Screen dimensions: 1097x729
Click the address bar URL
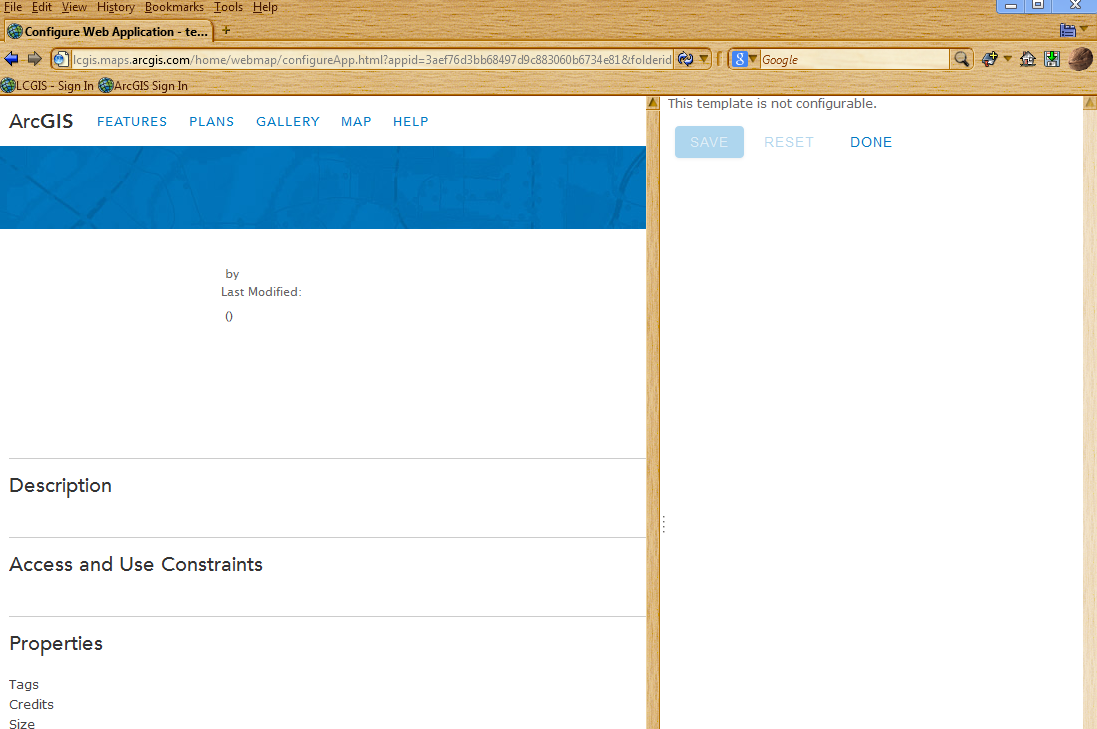pos(372,59)
